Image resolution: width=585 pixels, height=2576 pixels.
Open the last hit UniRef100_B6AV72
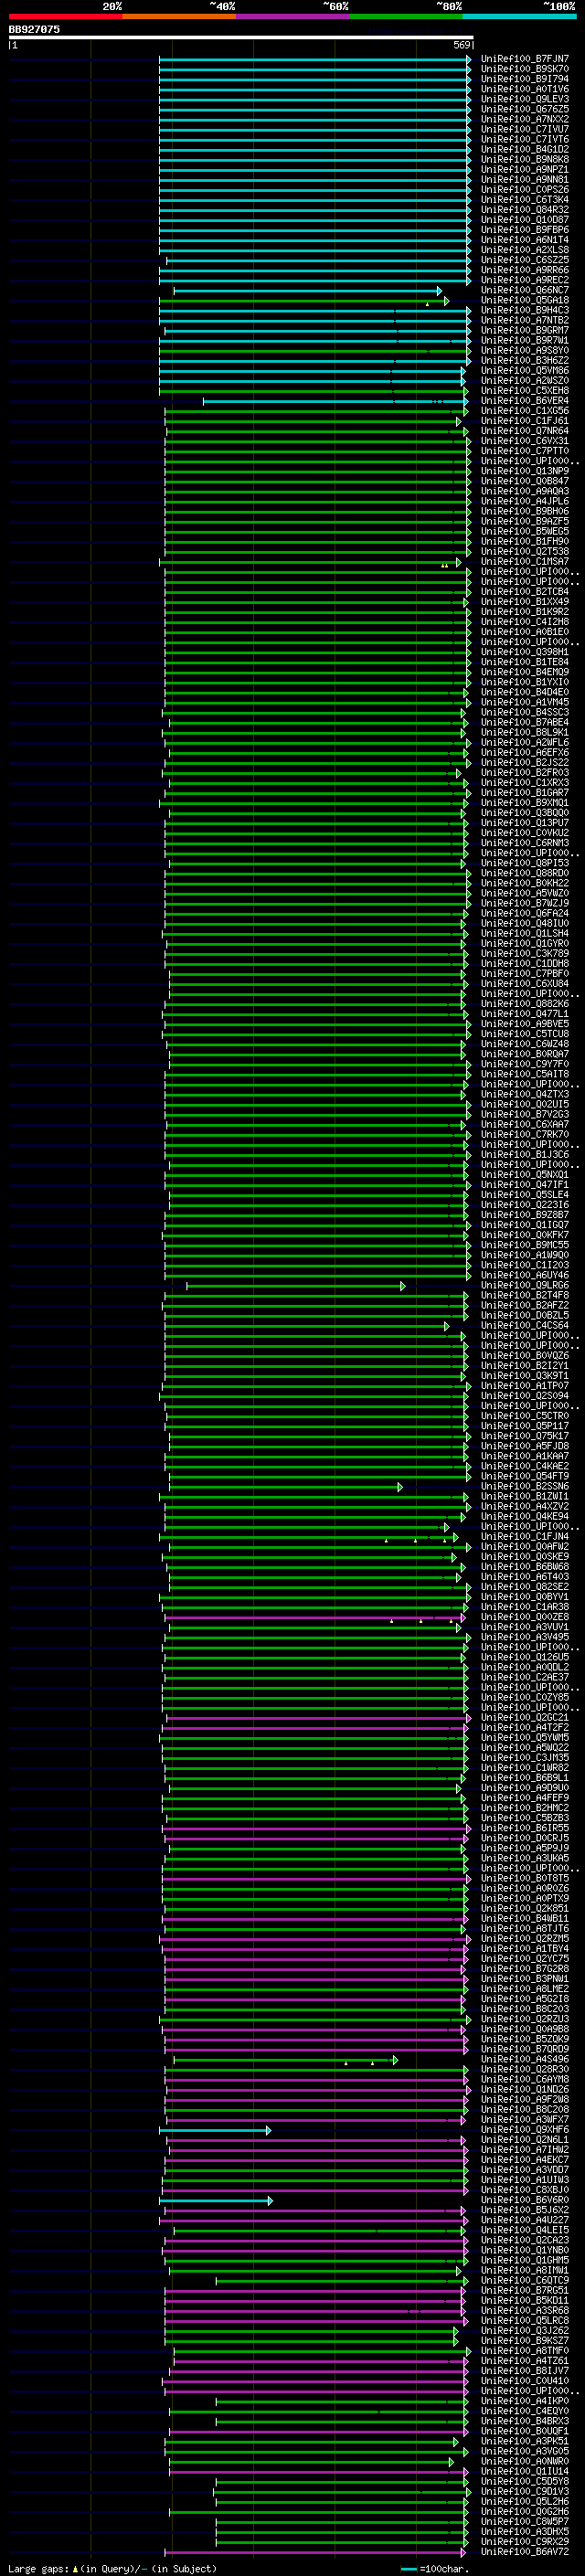[524, 2551]
